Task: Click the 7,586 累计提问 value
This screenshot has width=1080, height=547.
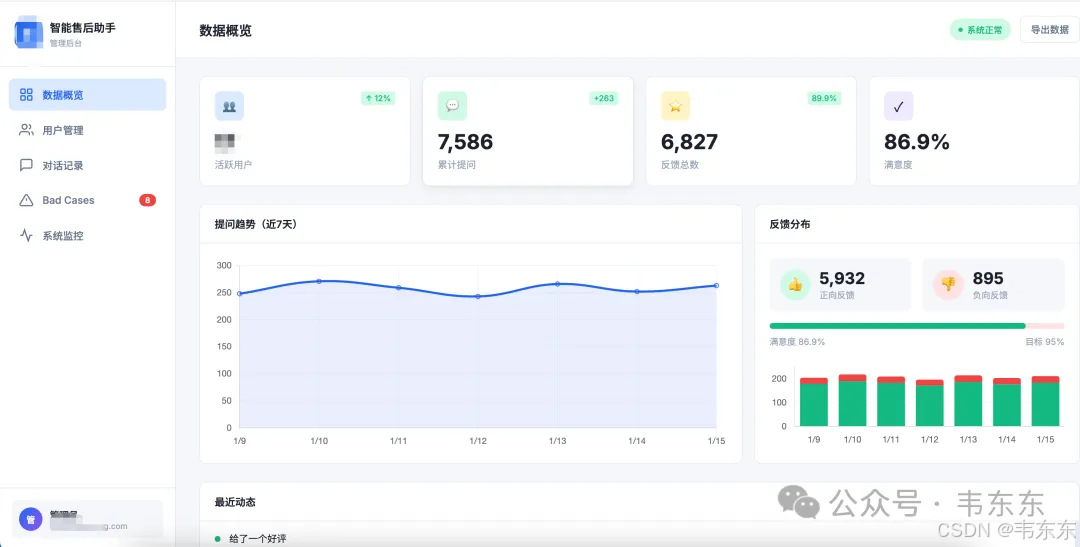Action: point(466,142)
